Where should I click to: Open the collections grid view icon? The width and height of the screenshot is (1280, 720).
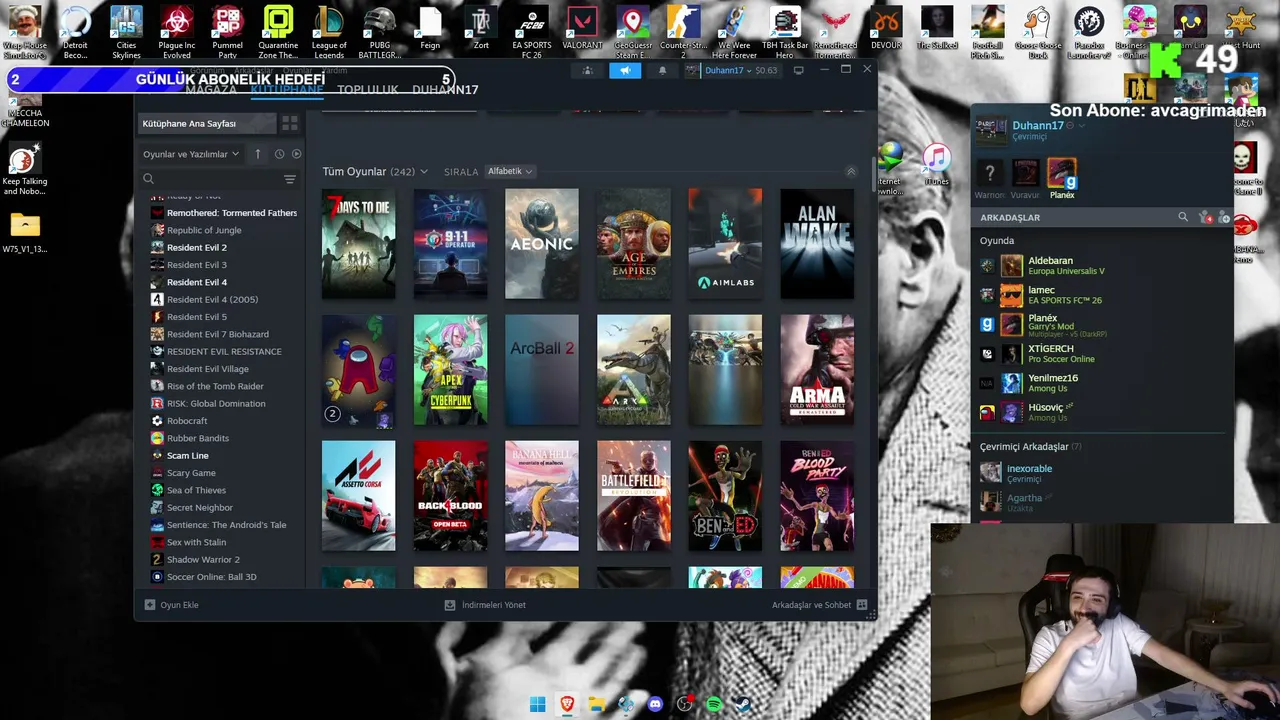290,124
